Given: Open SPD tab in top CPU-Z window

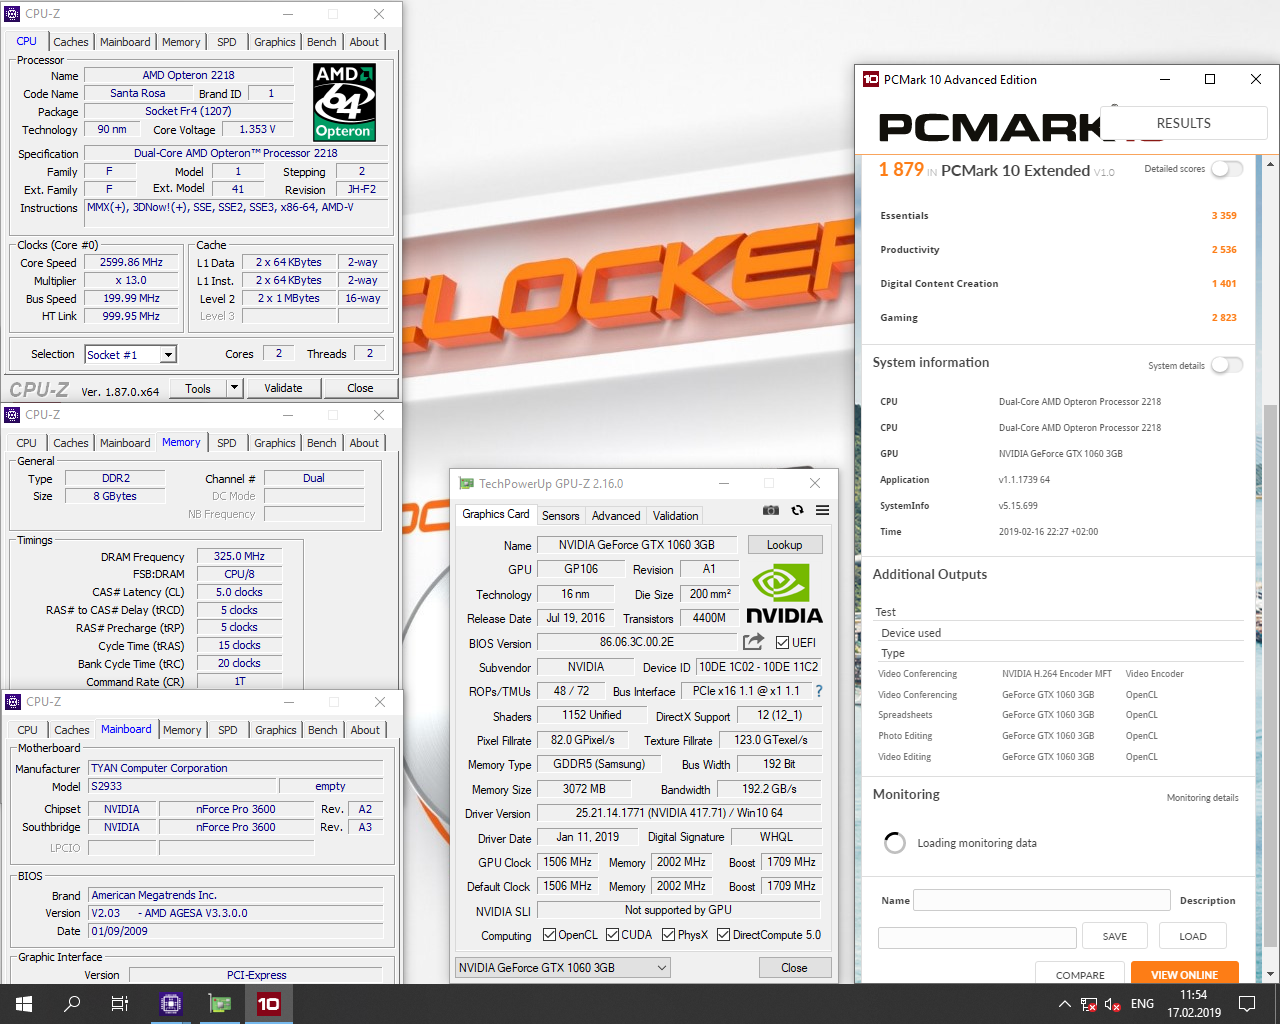Looking at the screenshot, I should [227, 42].
